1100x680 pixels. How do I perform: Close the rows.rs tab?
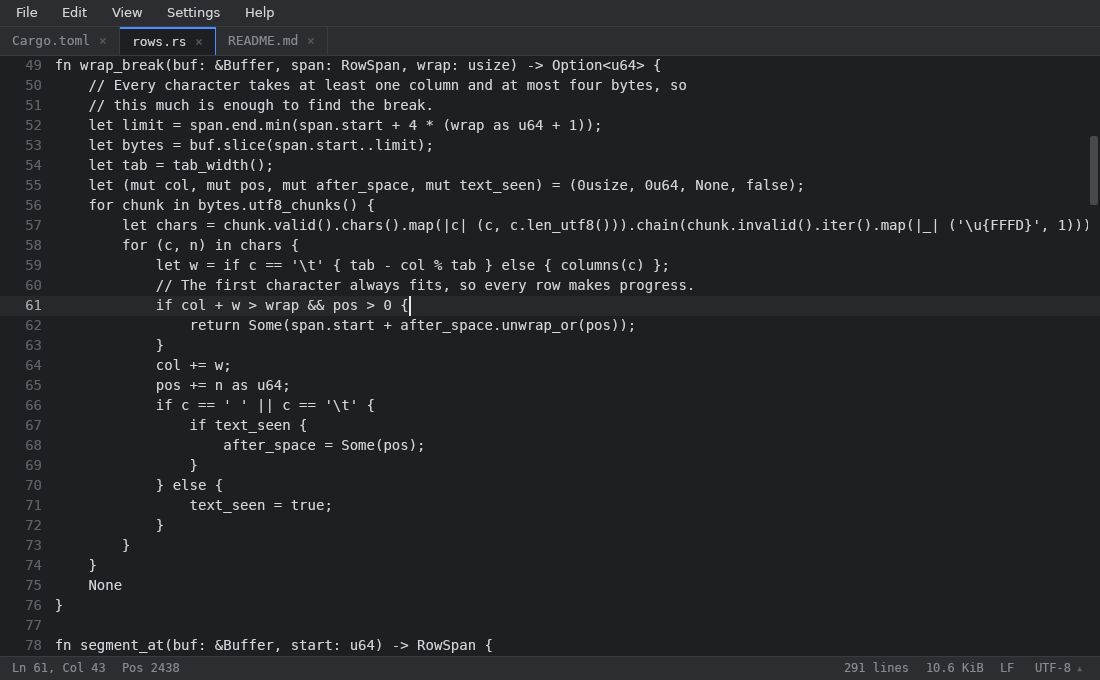(199, 42)
